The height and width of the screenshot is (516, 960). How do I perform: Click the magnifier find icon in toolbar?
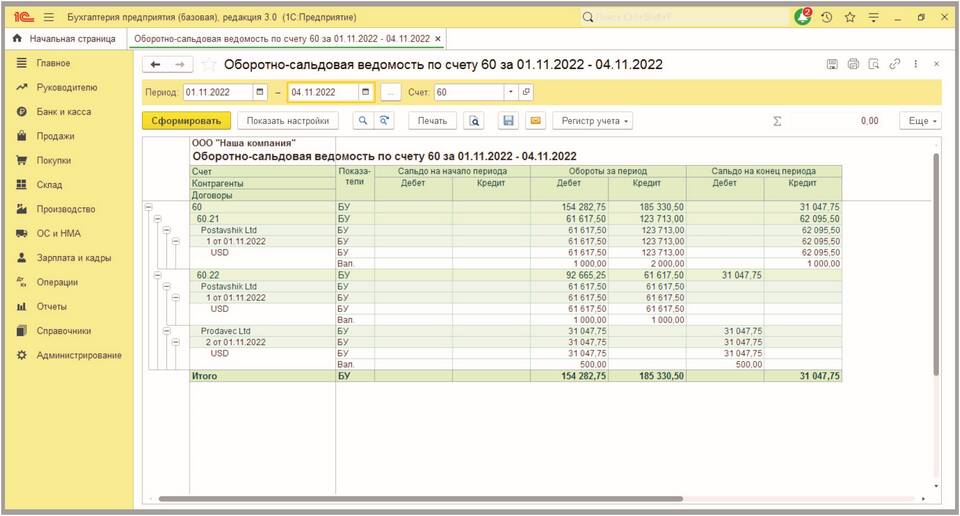click(x=363, y=121)
